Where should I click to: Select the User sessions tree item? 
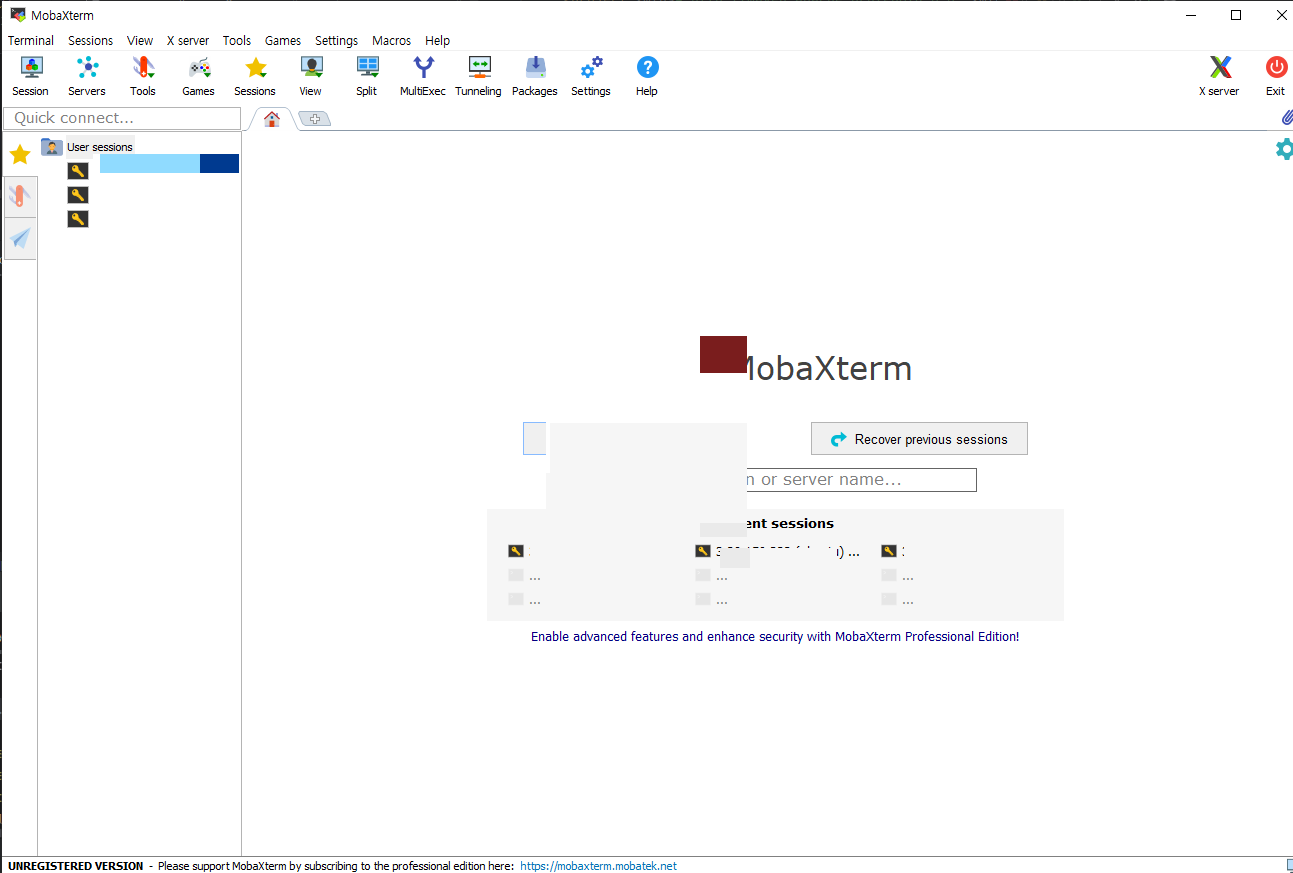pyautogui.click(x=100, y=147)
